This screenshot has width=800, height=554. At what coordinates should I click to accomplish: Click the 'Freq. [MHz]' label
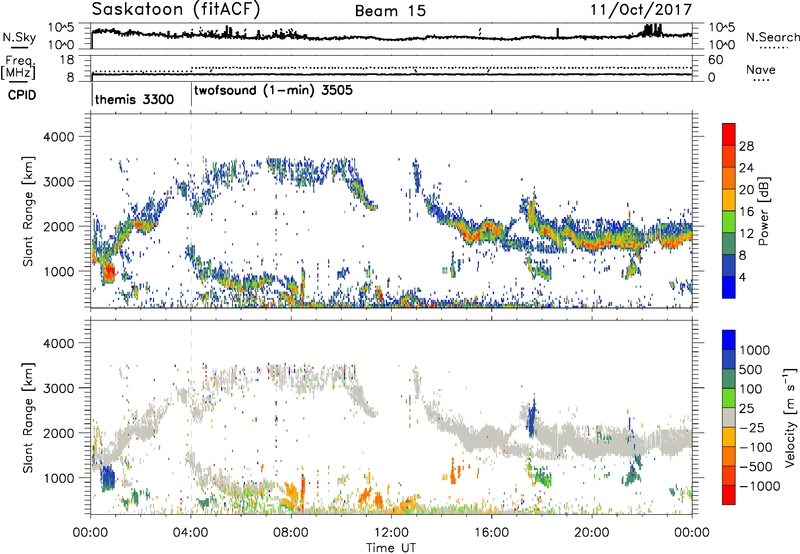19,67
